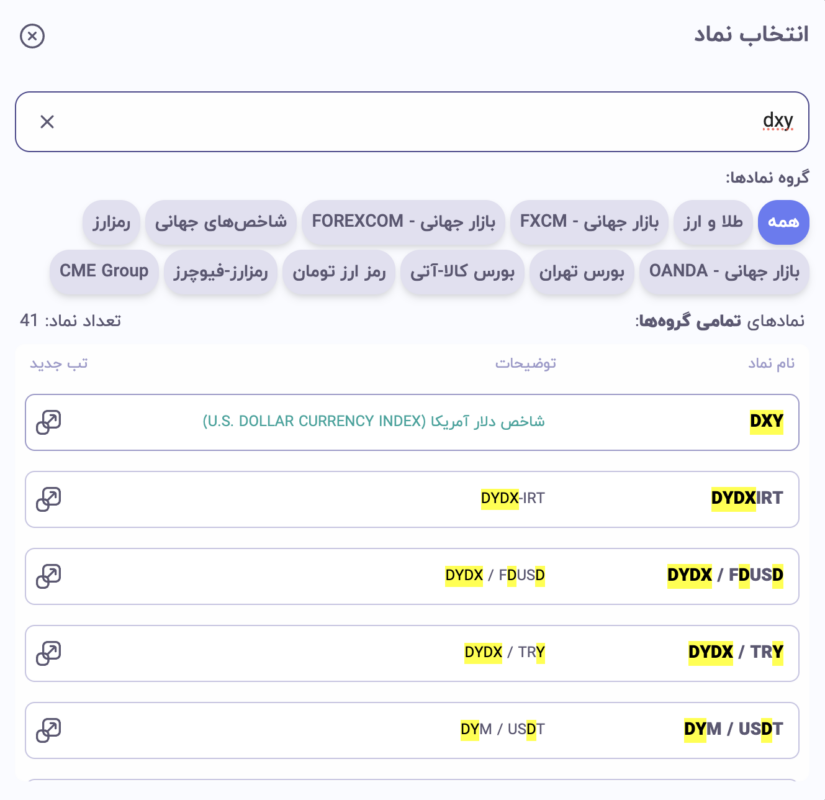
Task: Select the بازار جهانی - FOREXCOM group
Action: [403, 223]
